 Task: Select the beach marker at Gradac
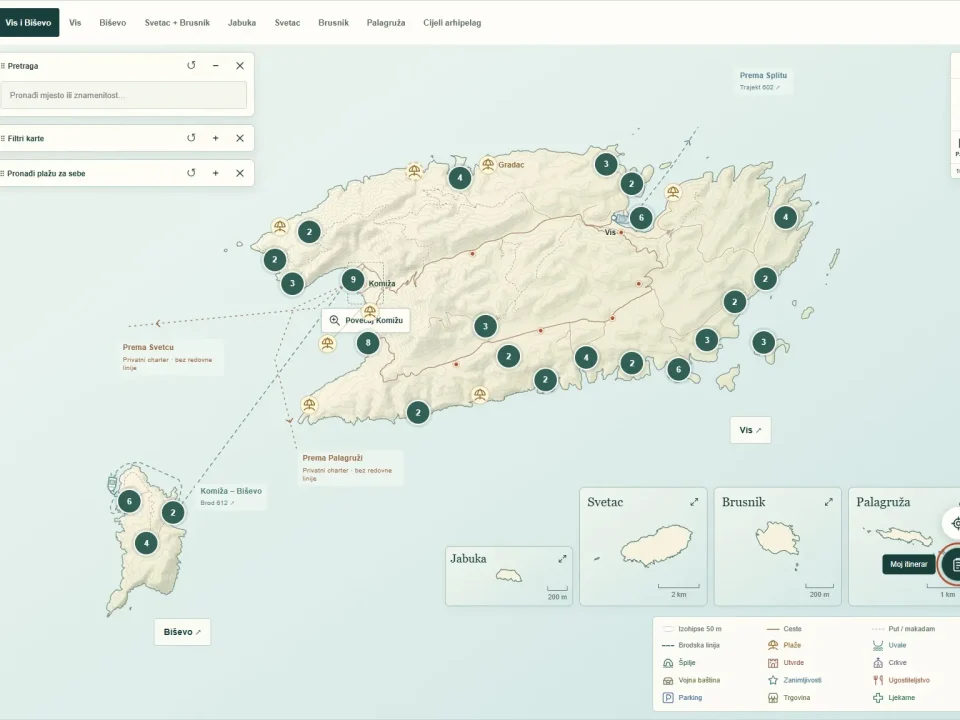tap(487, 164)
